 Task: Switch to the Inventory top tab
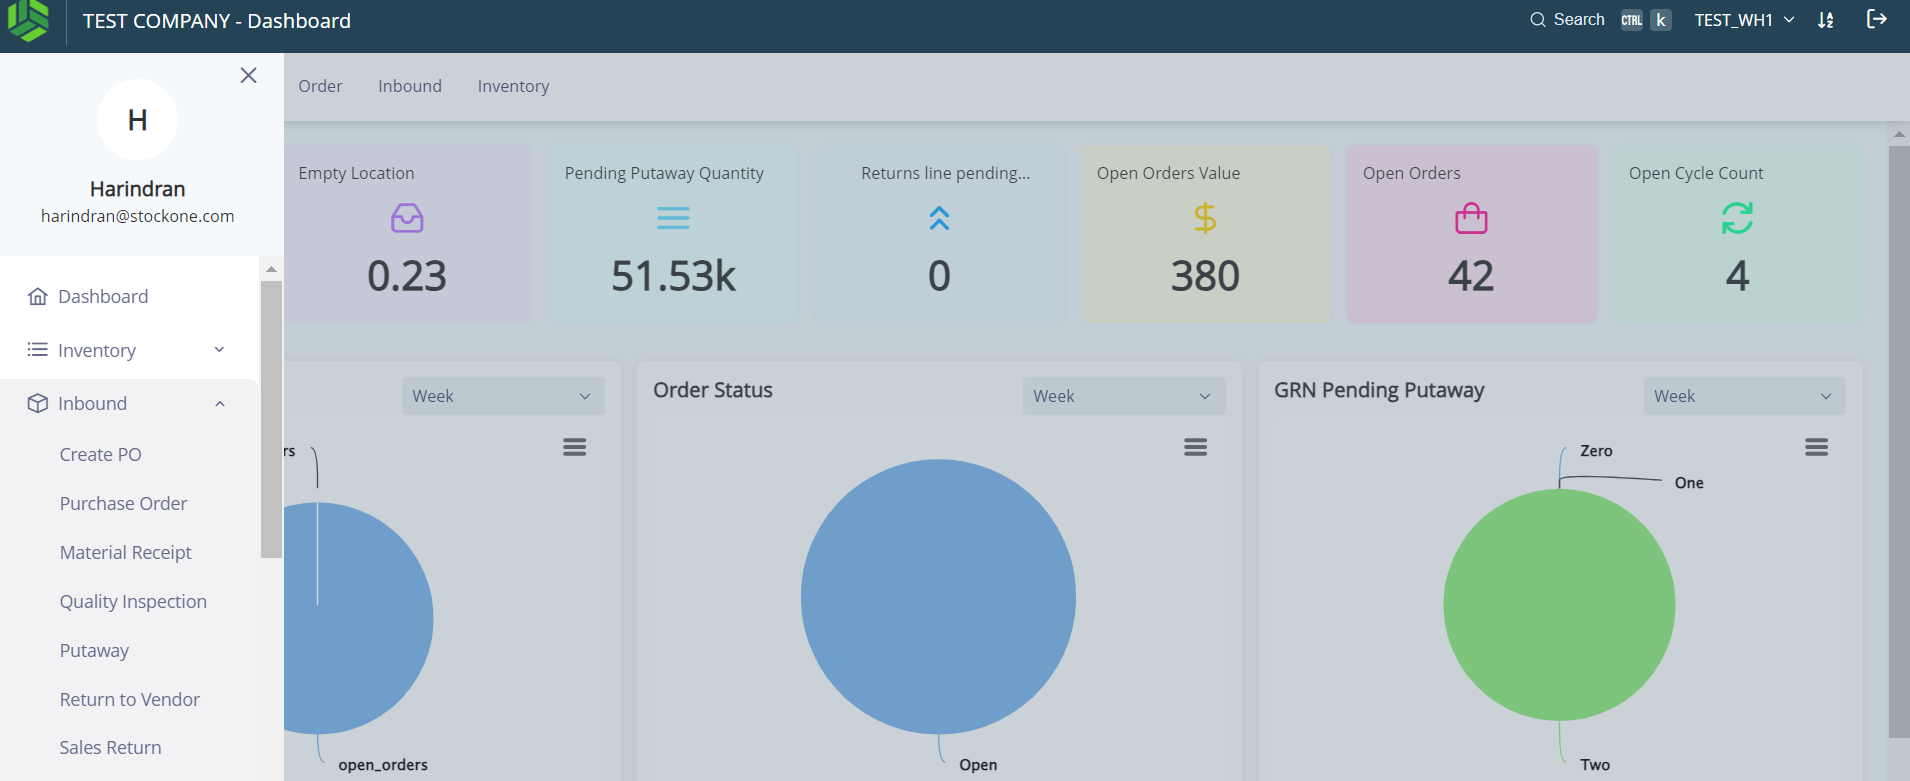tap(513, 86)
